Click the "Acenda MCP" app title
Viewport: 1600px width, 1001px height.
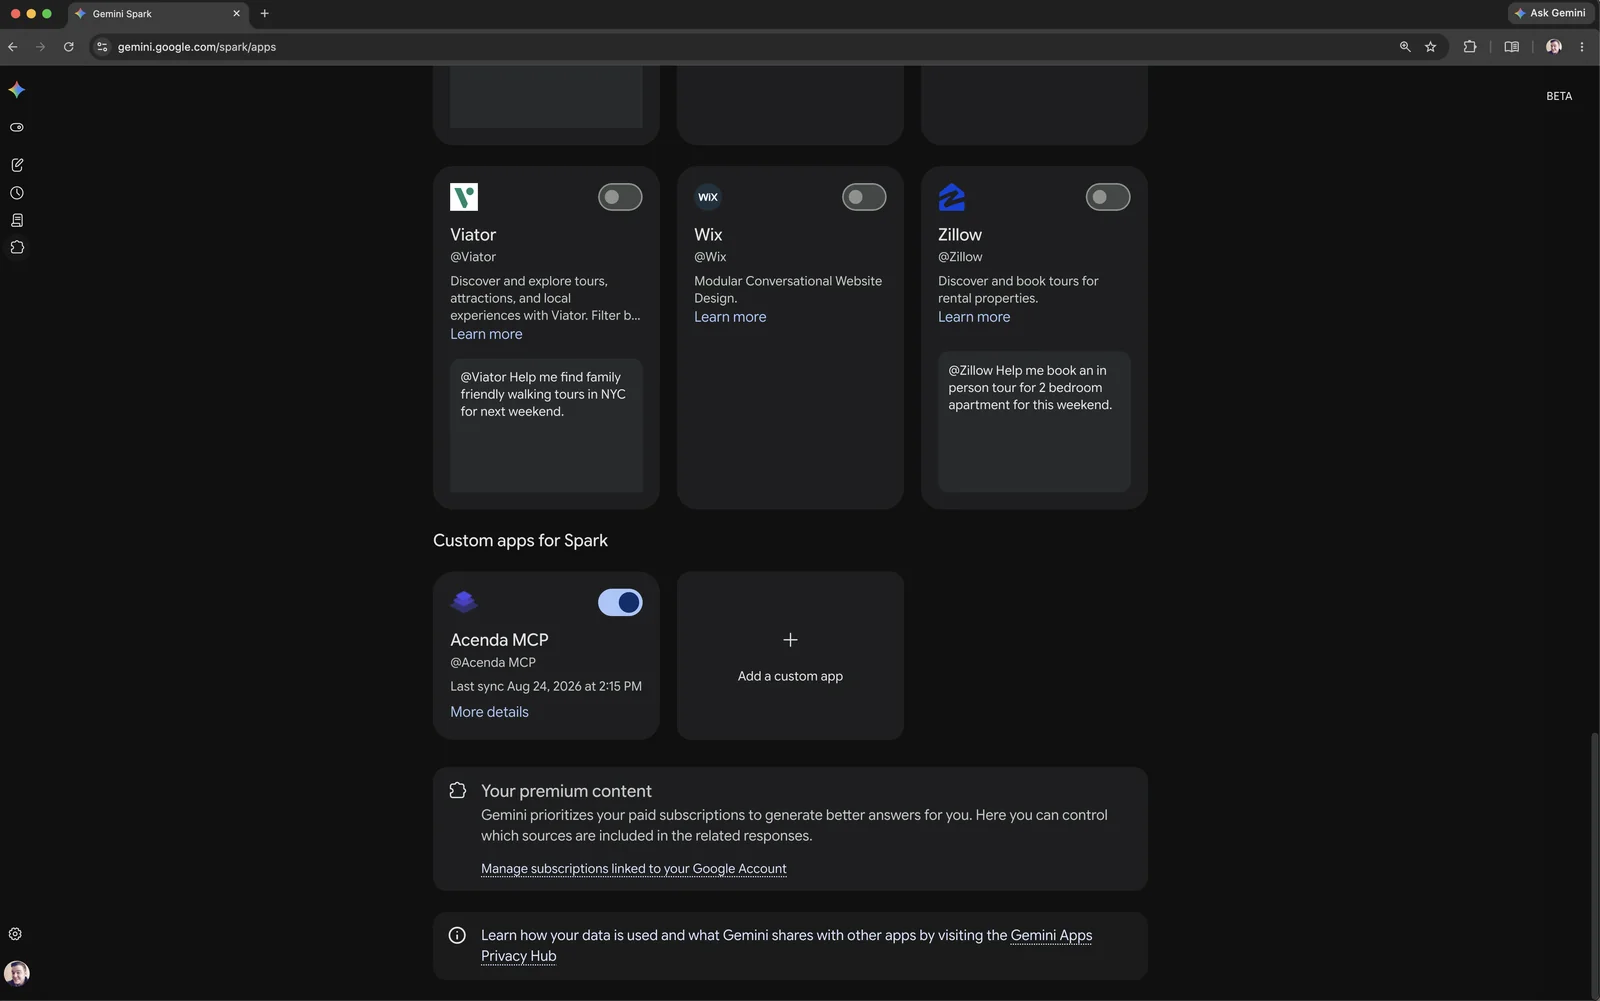pos(499,640)
